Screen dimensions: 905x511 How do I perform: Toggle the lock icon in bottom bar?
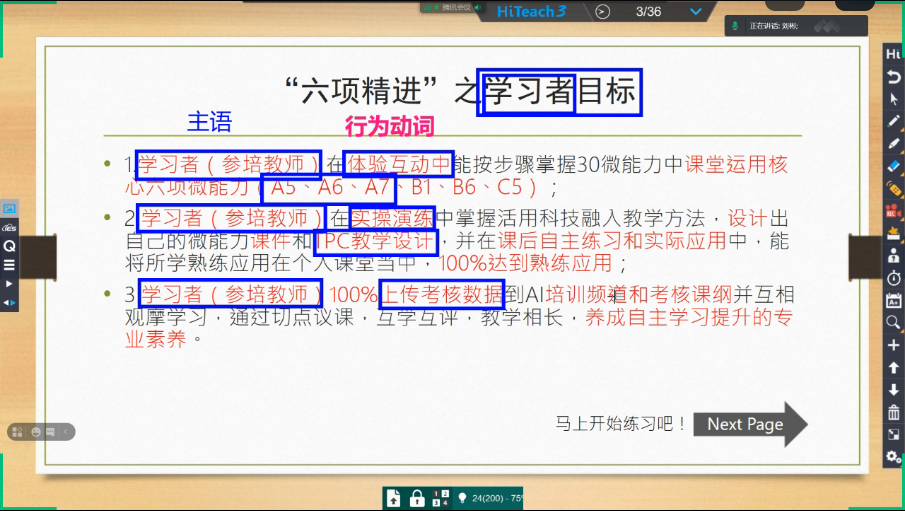(x=417, y=498)
